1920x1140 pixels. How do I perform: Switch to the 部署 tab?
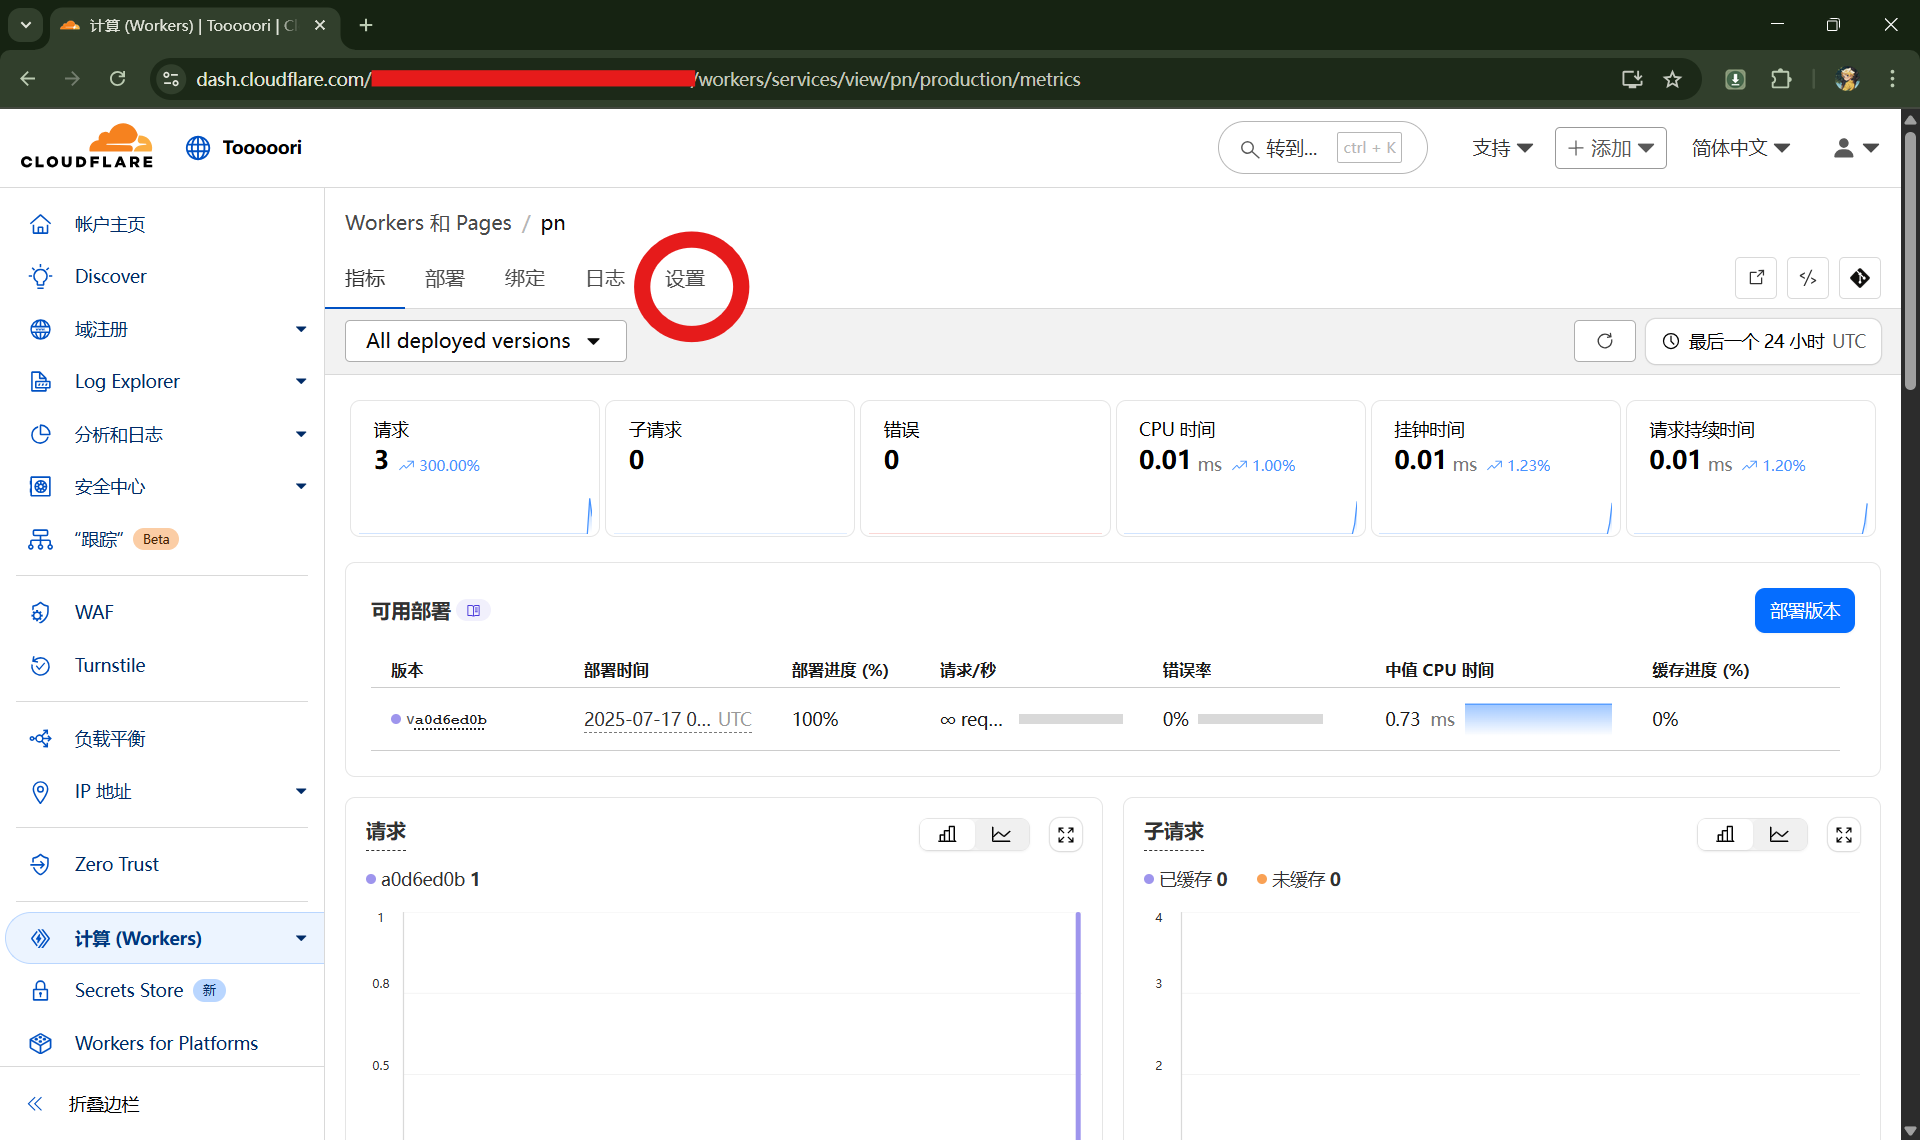click(x=444, y=278)
